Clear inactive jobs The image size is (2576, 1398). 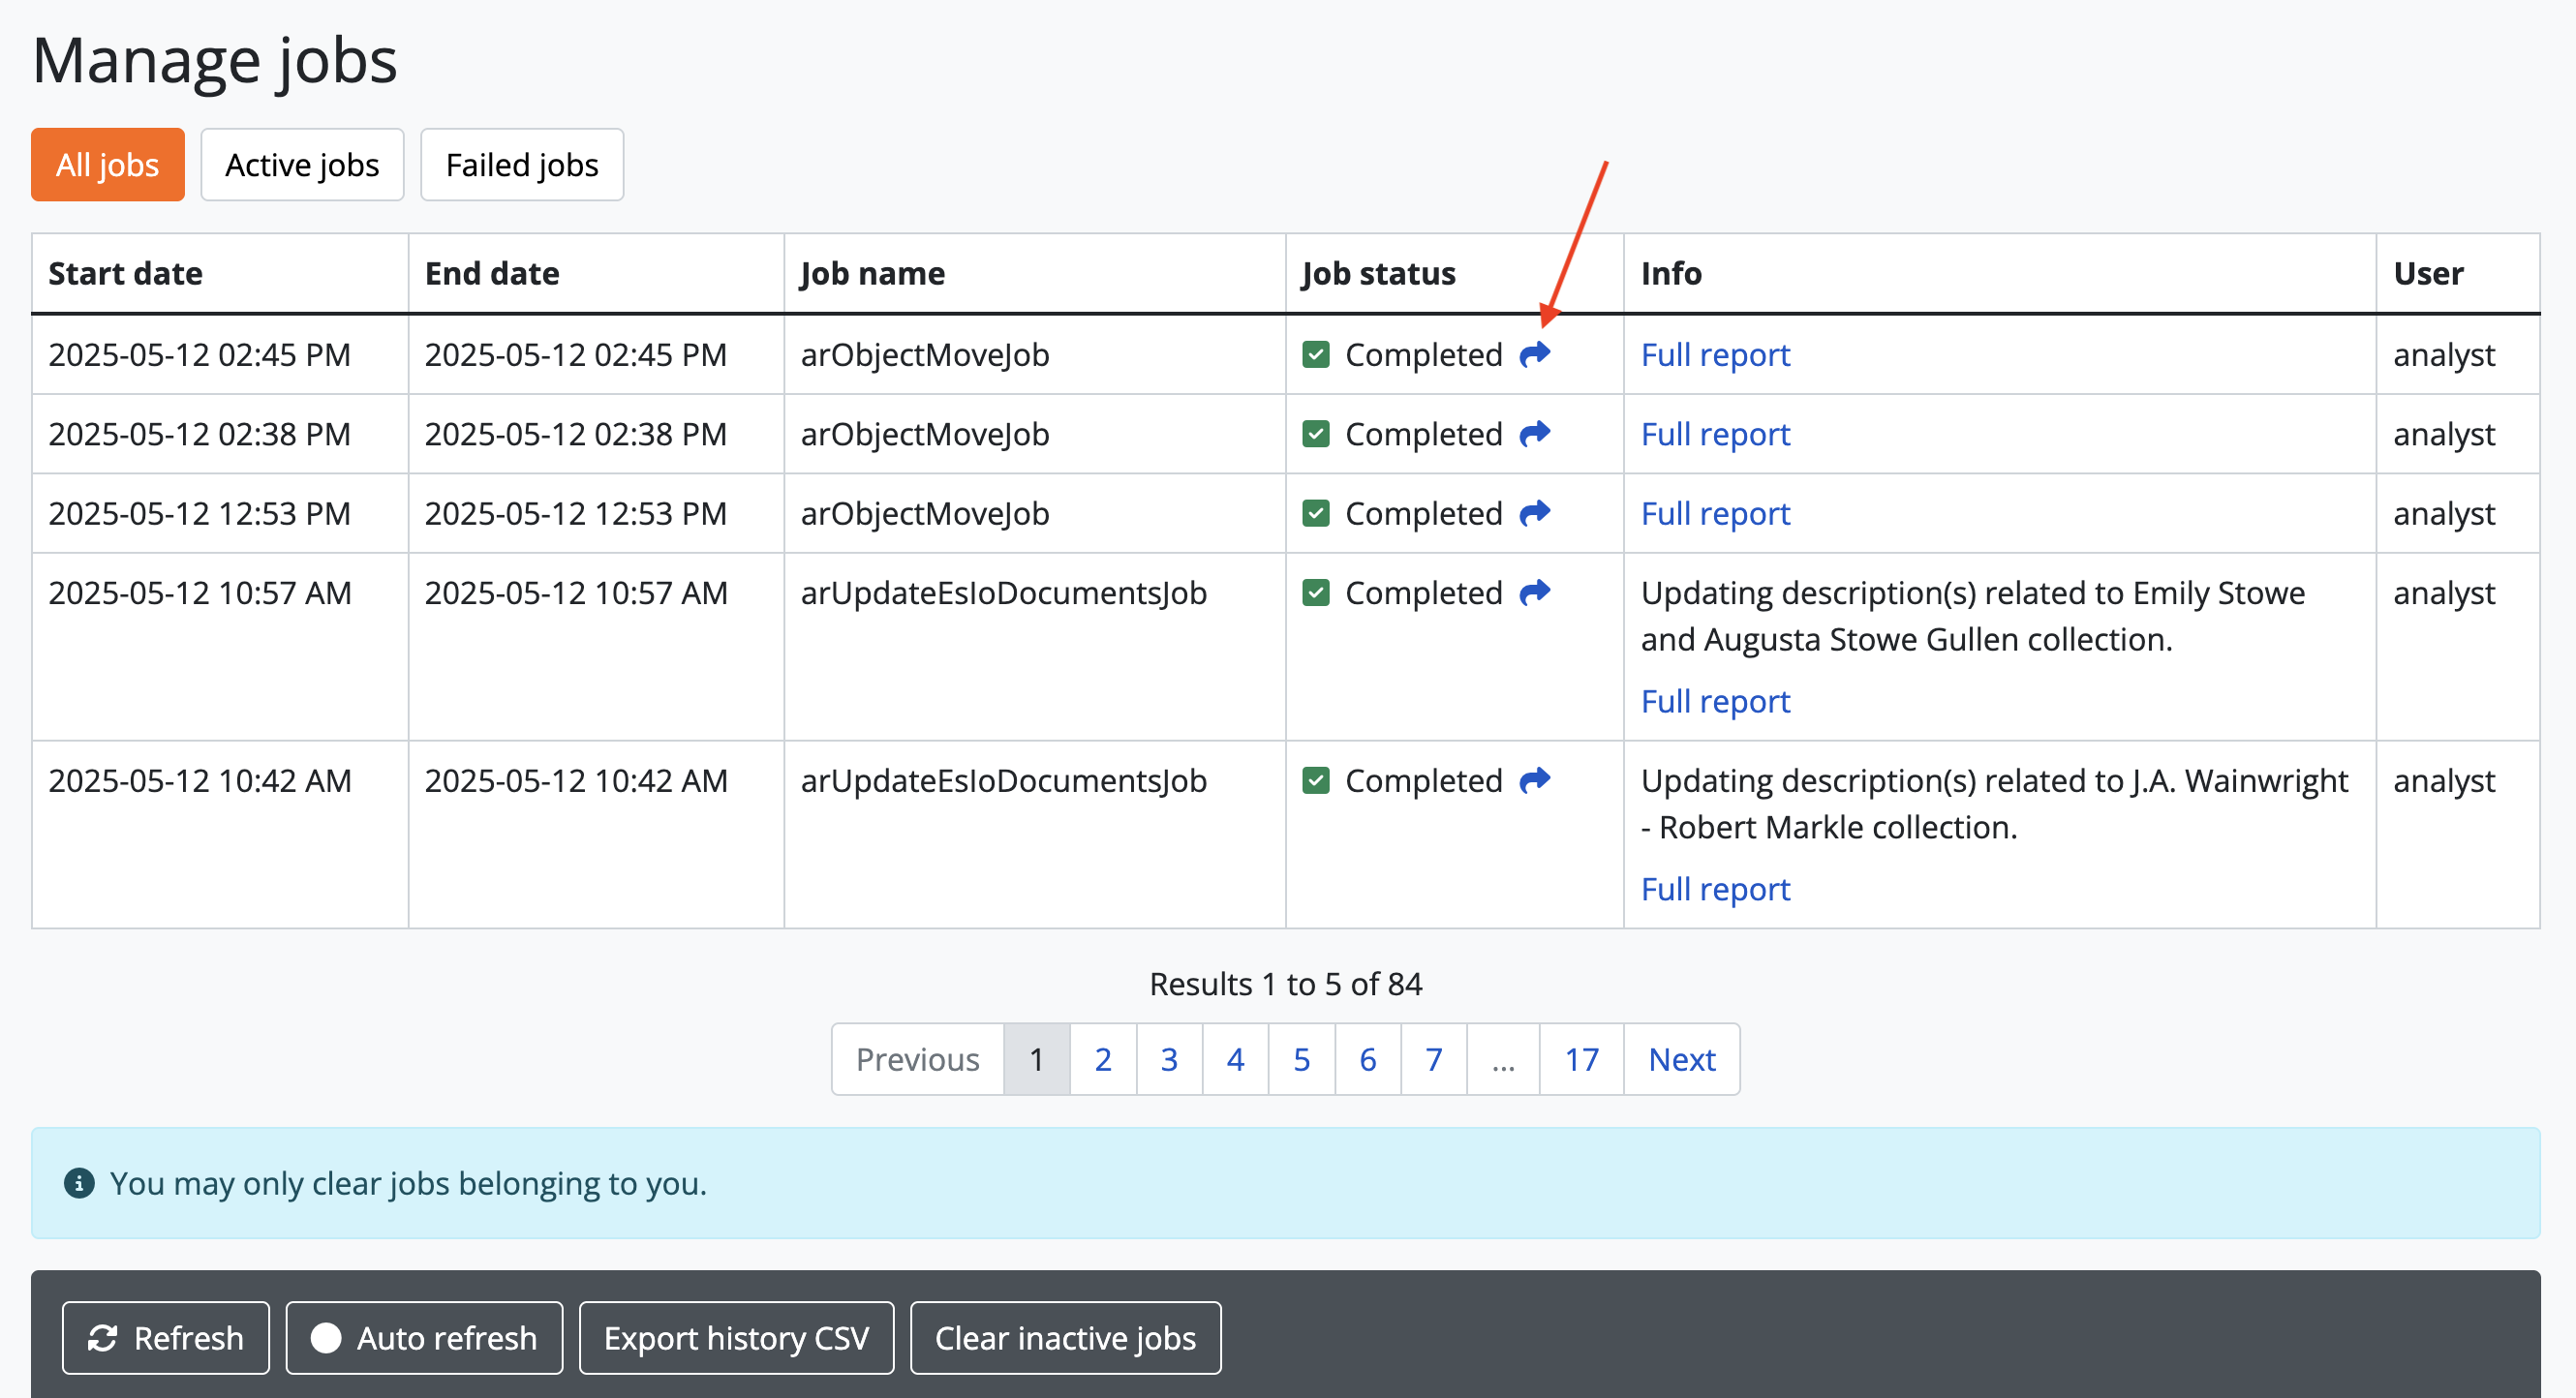(x=1065, y=1338)
